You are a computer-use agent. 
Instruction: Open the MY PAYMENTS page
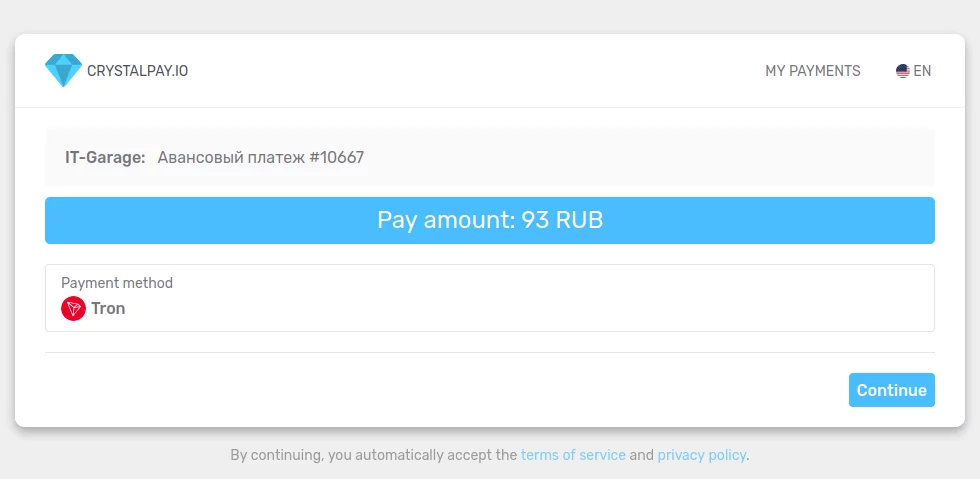pos(812,71)
